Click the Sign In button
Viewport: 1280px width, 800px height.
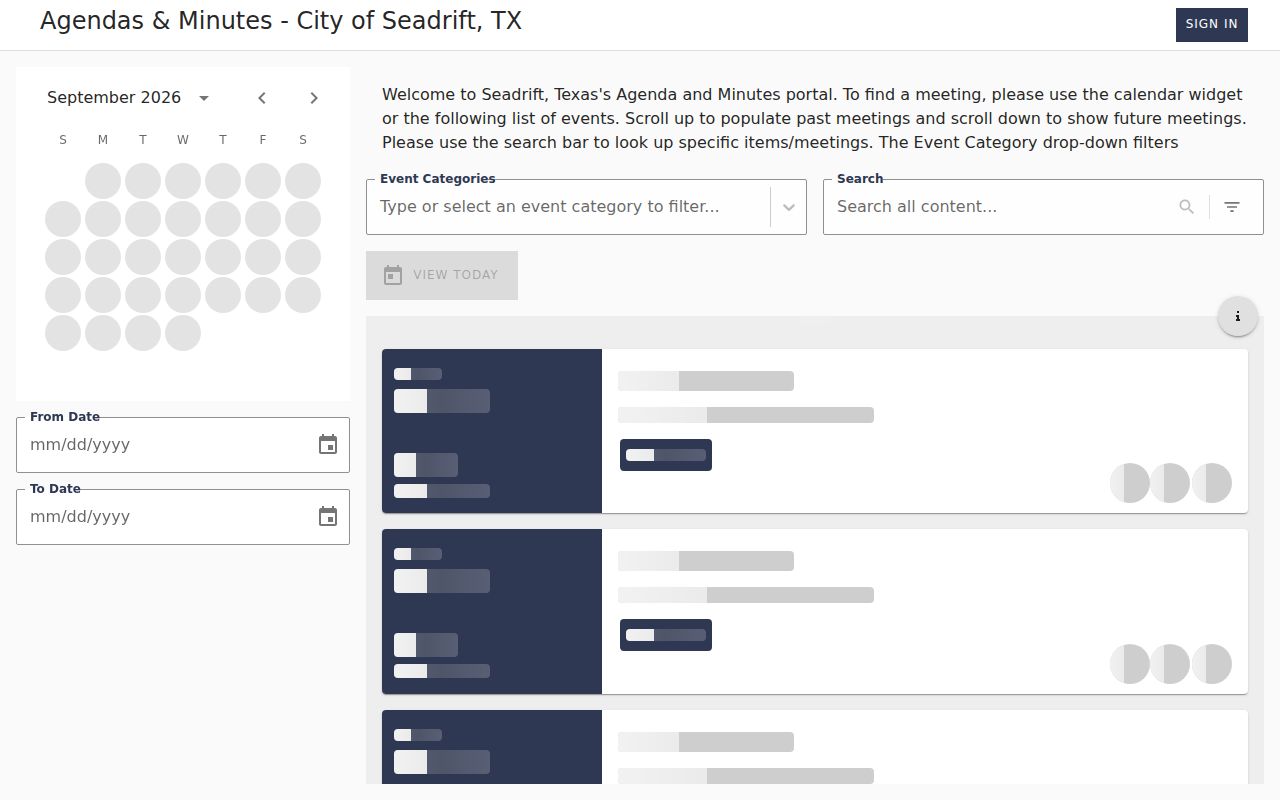click(x=1211, y=24)
